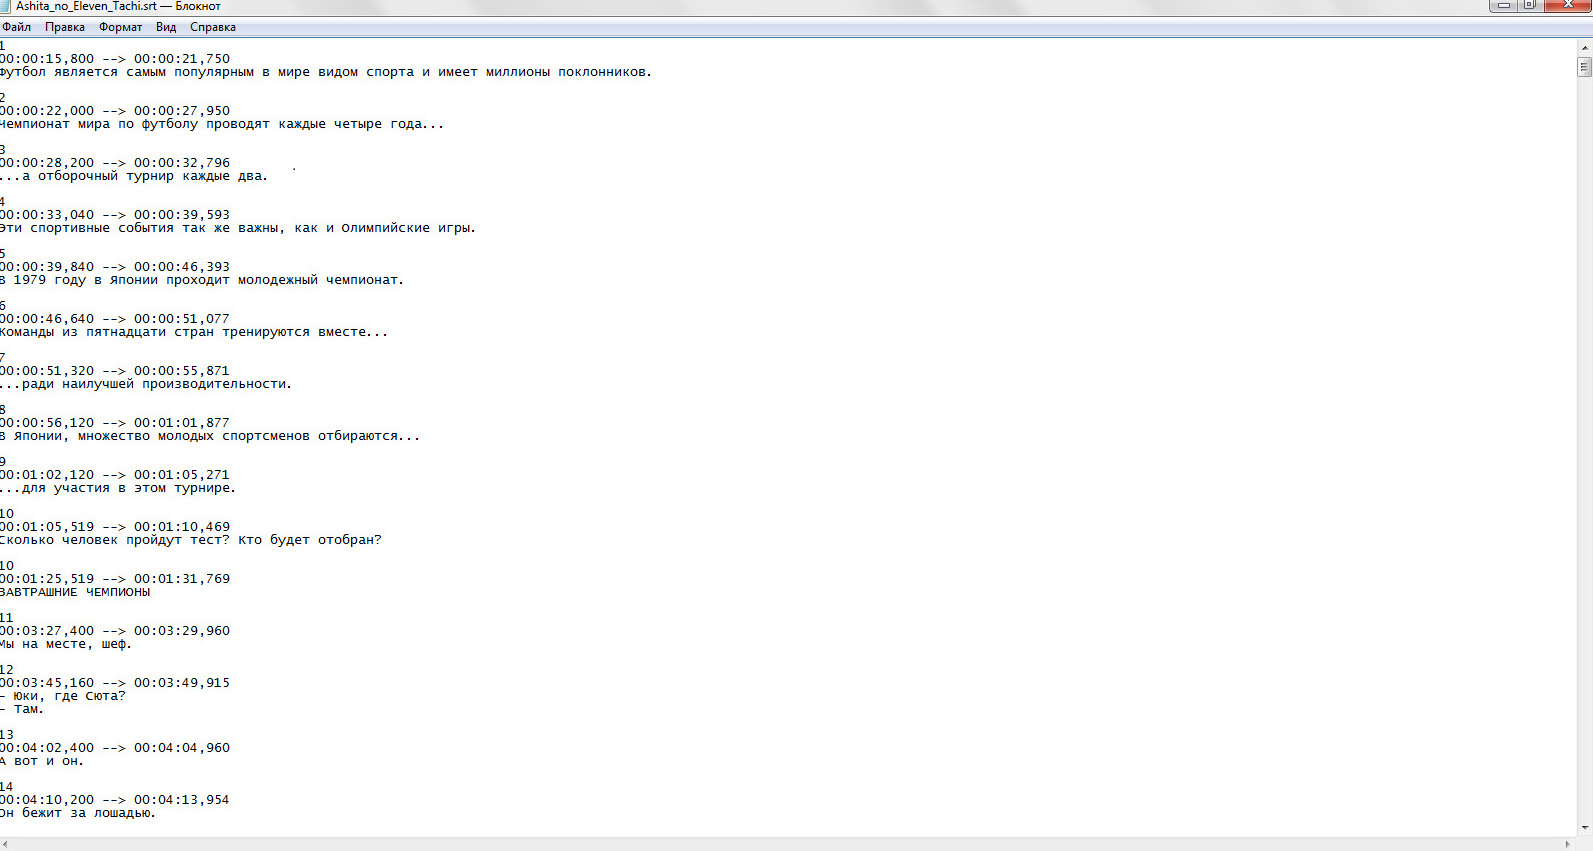Click the horizontal scrollbar right arrow
Viewport: 1593px width, 851px height.
(1567, 844)
